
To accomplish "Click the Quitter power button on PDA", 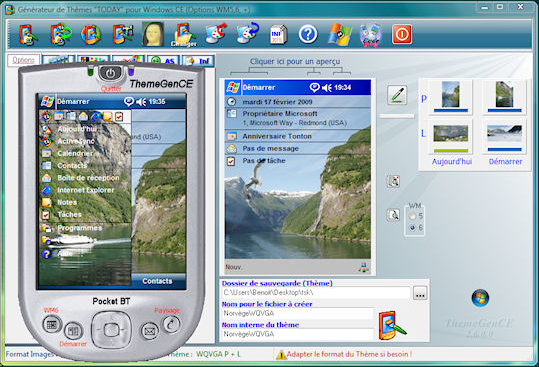I will click(110, 73).
